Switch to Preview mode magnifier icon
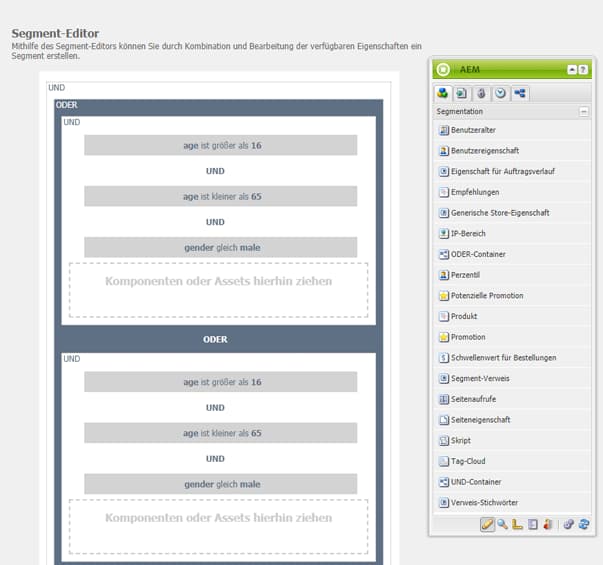Screen dimensions: 603x565 [502, 525]
